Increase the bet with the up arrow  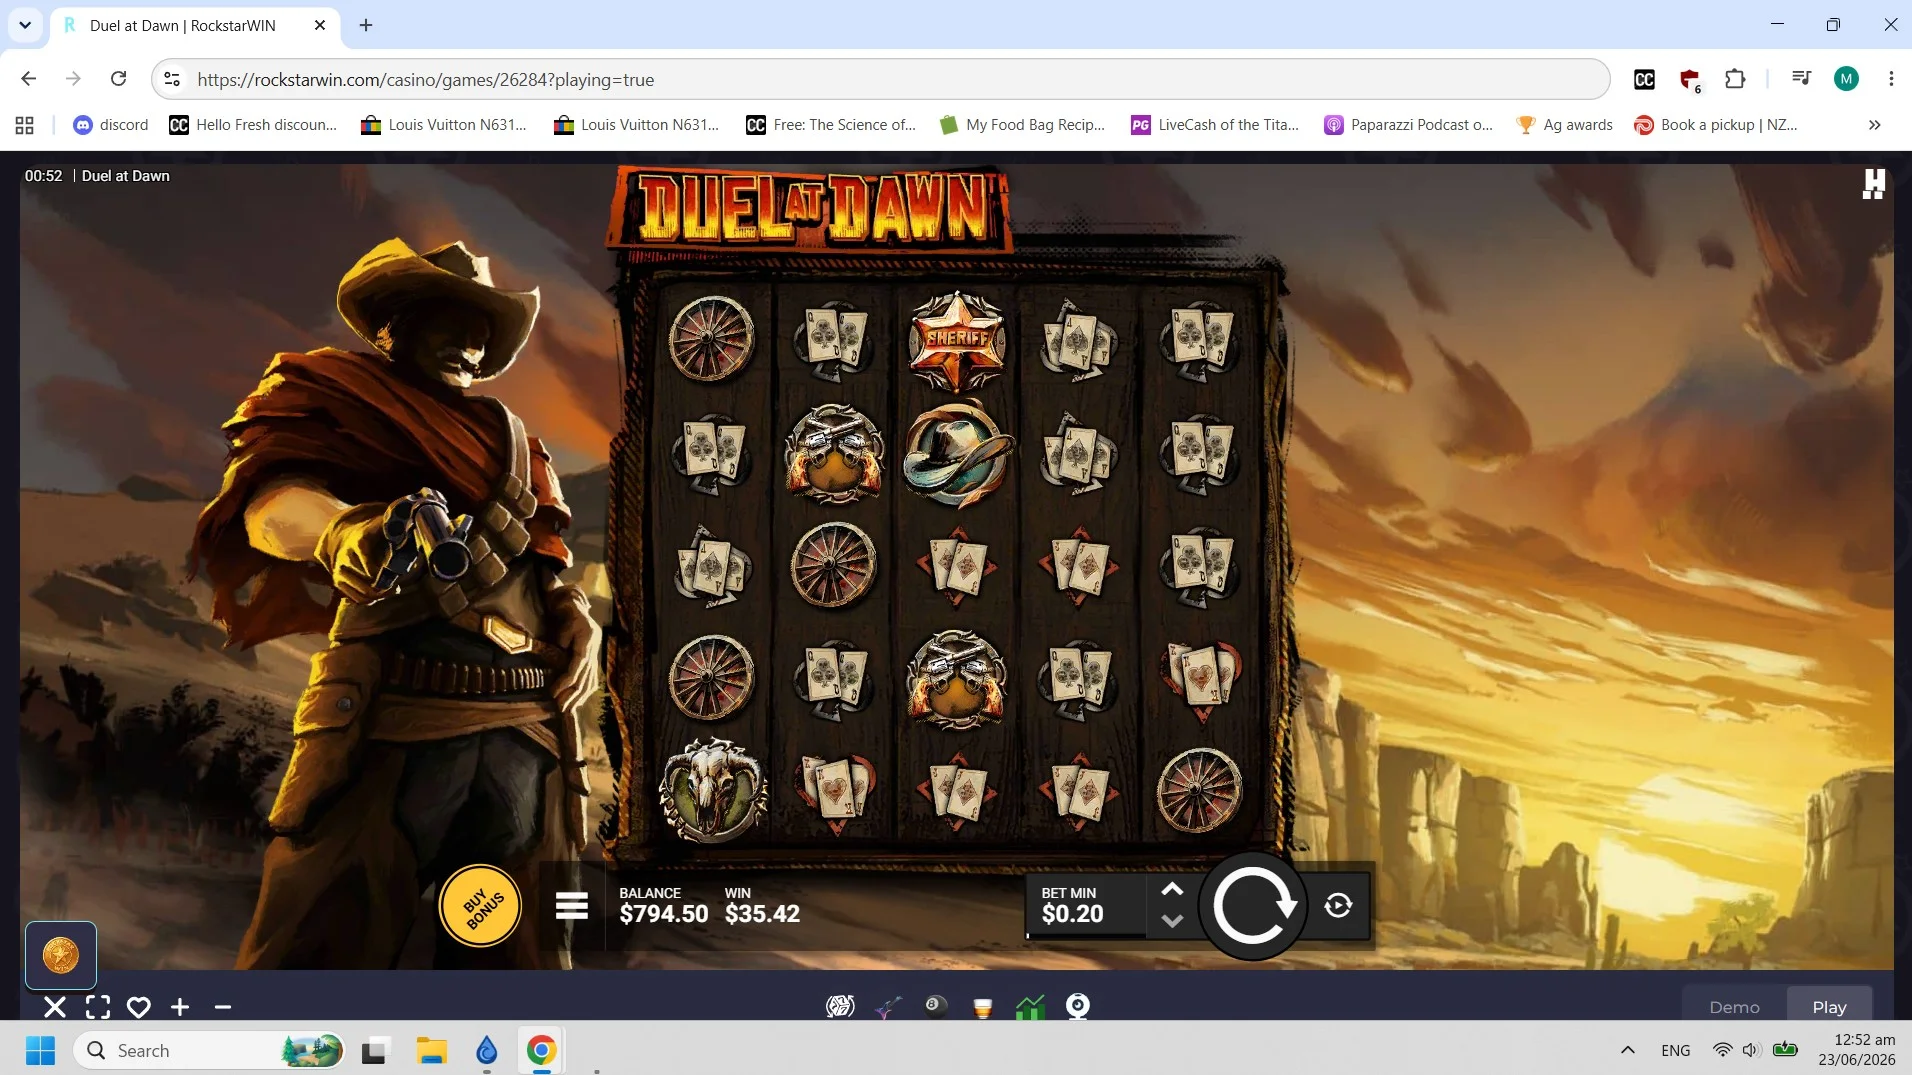click(1172, 889)
